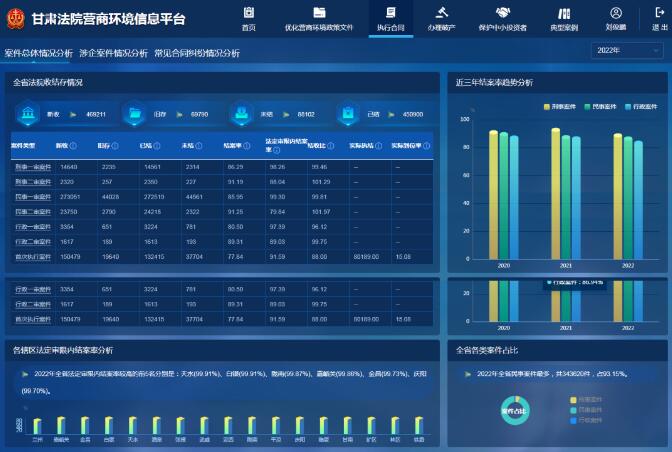
Task: Switch to 涉企案件情况分析 tab
Action: point(113,53)
